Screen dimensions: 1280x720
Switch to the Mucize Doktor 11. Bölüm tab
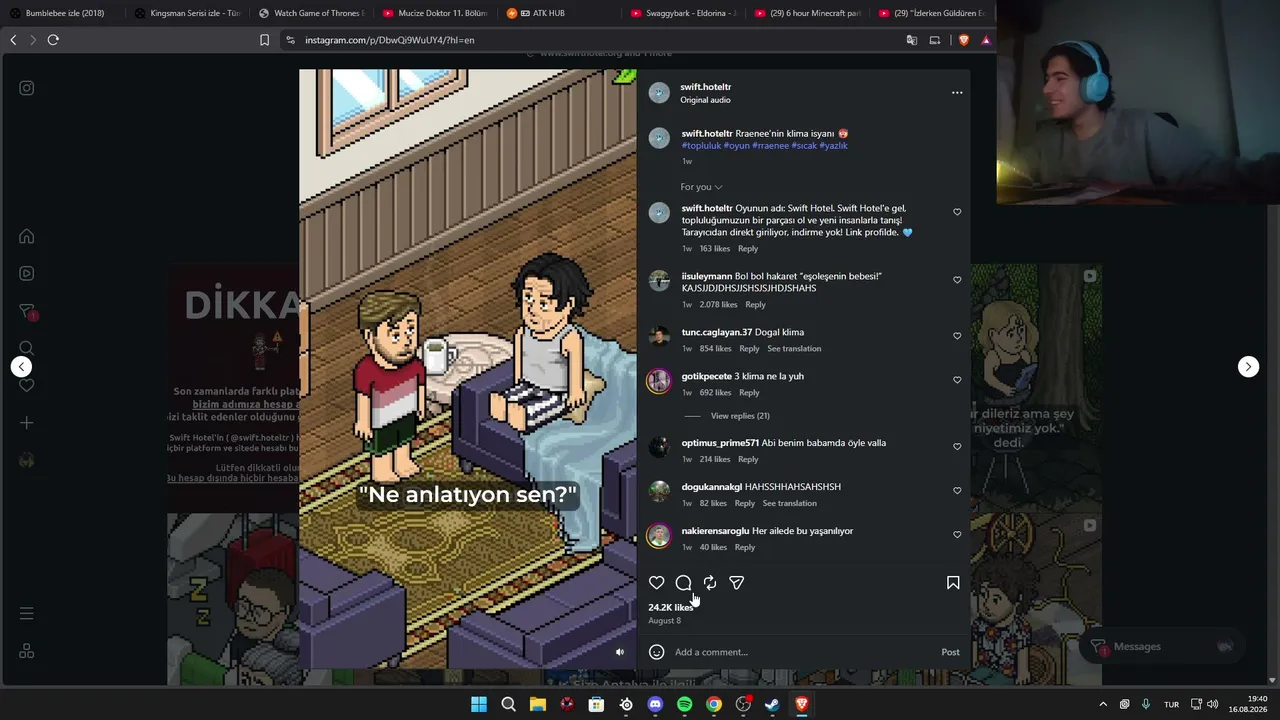click(x=435, y=13)
